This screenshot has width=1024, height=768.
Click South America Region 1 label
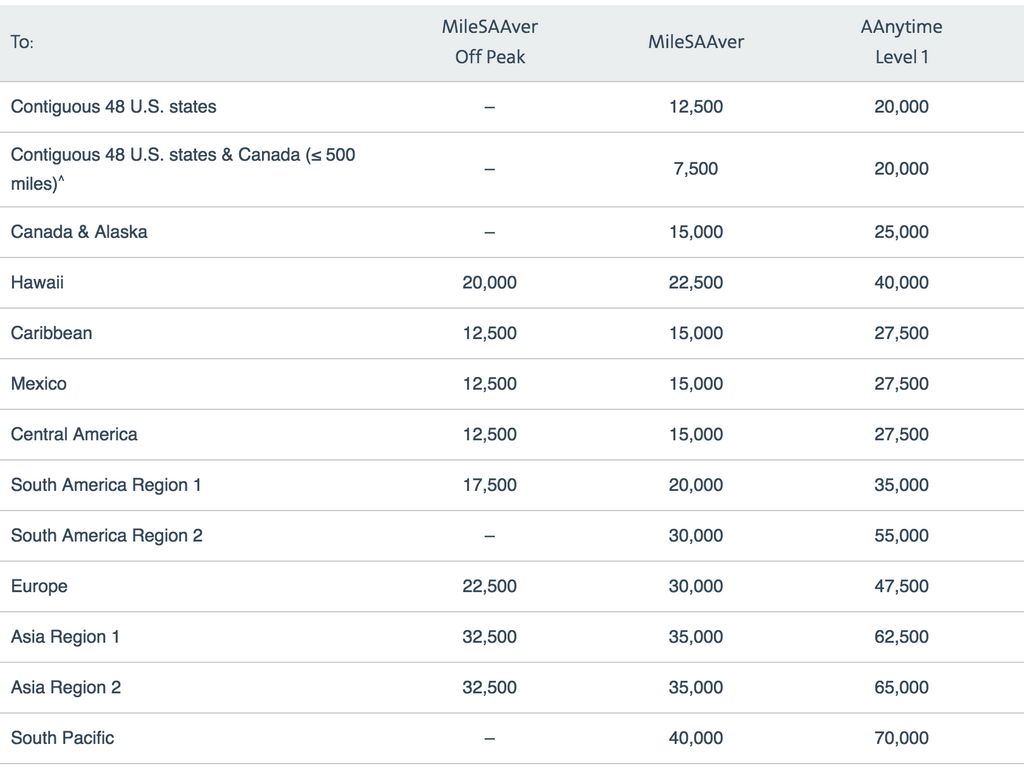coord(106,485)
